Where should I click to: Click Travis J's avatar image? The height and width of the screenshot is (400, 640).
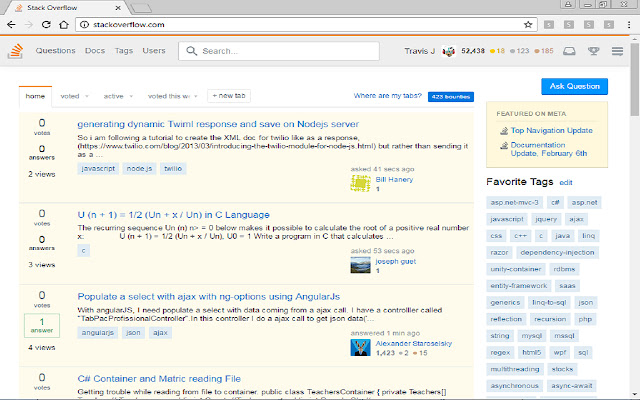(x=448, y=51)
